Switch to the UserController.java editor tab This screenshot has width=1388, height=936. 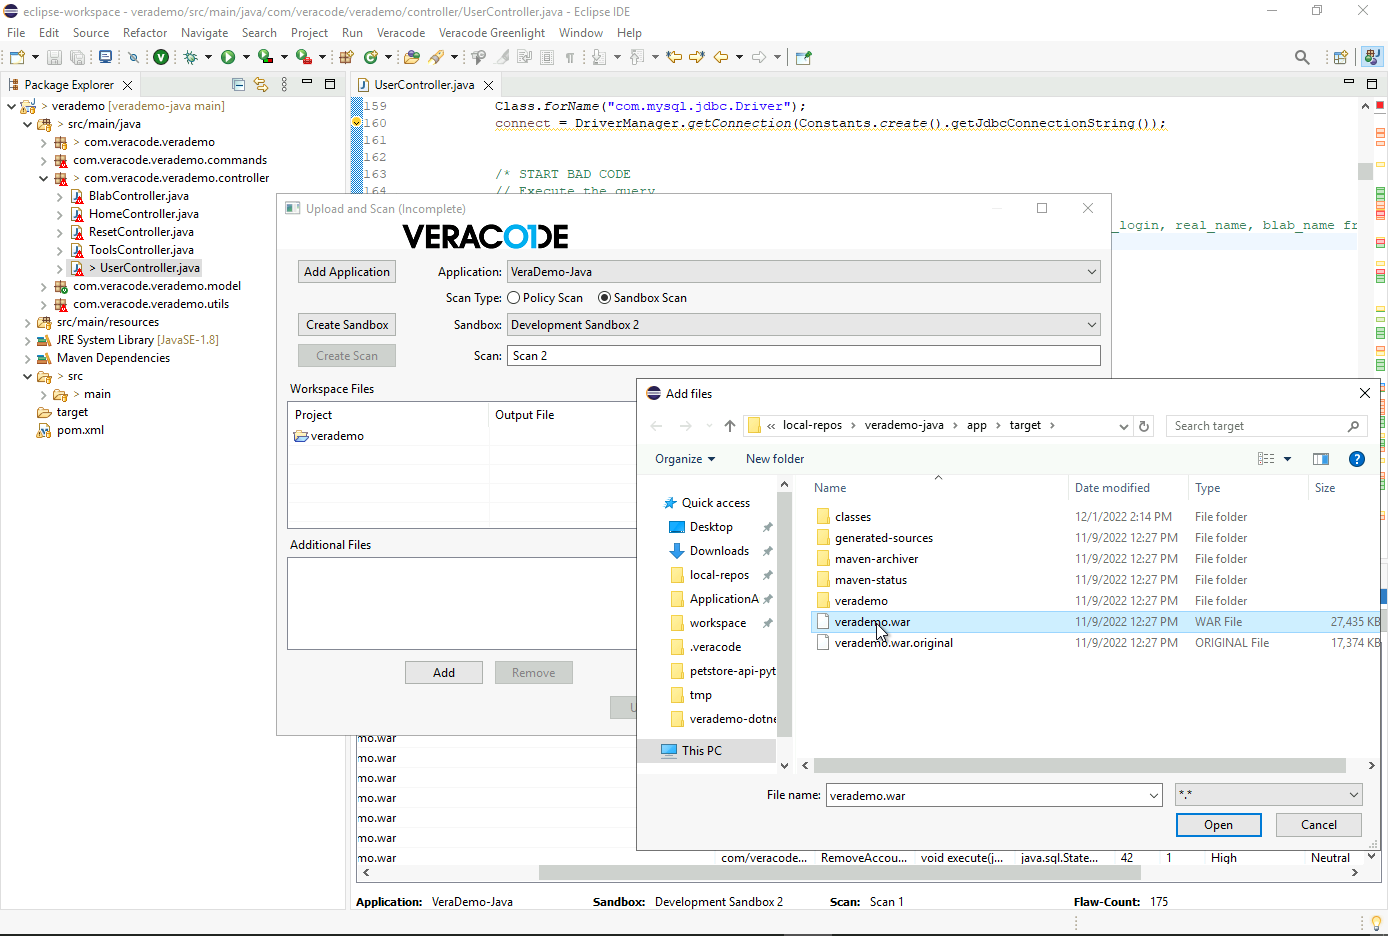click(x=424, y=85)
